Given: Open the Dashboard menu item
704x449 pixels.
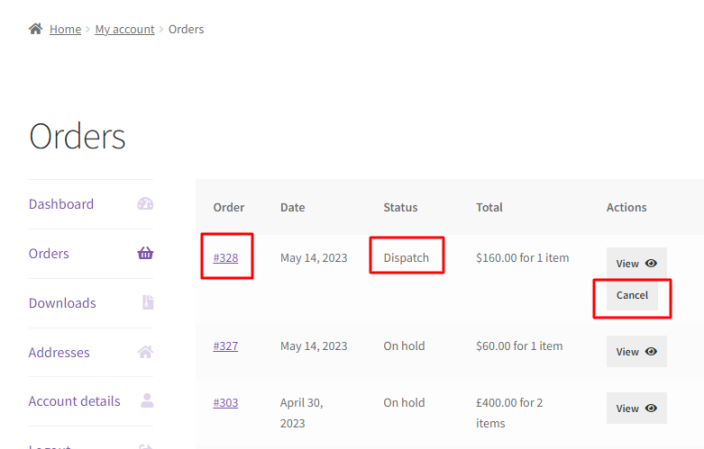Looking at the screenshot, I should coord(61,204).
